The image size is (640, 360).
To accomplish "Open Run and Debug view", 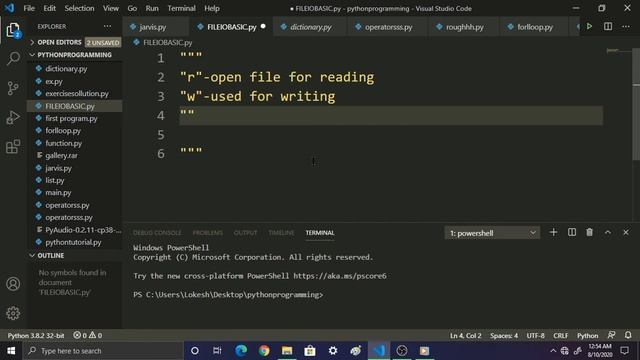I will pos(13,118).
